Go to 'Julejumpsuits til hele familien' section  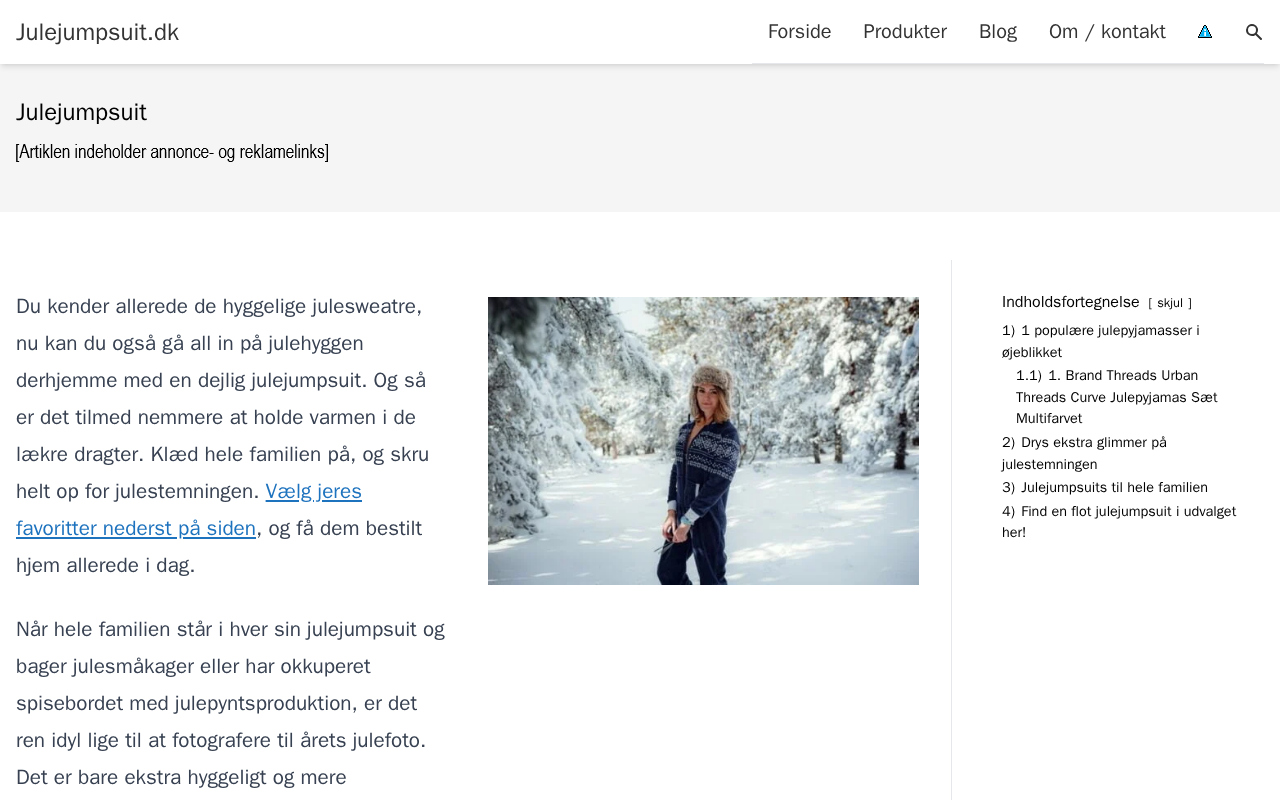click(x=1113, y=487)
